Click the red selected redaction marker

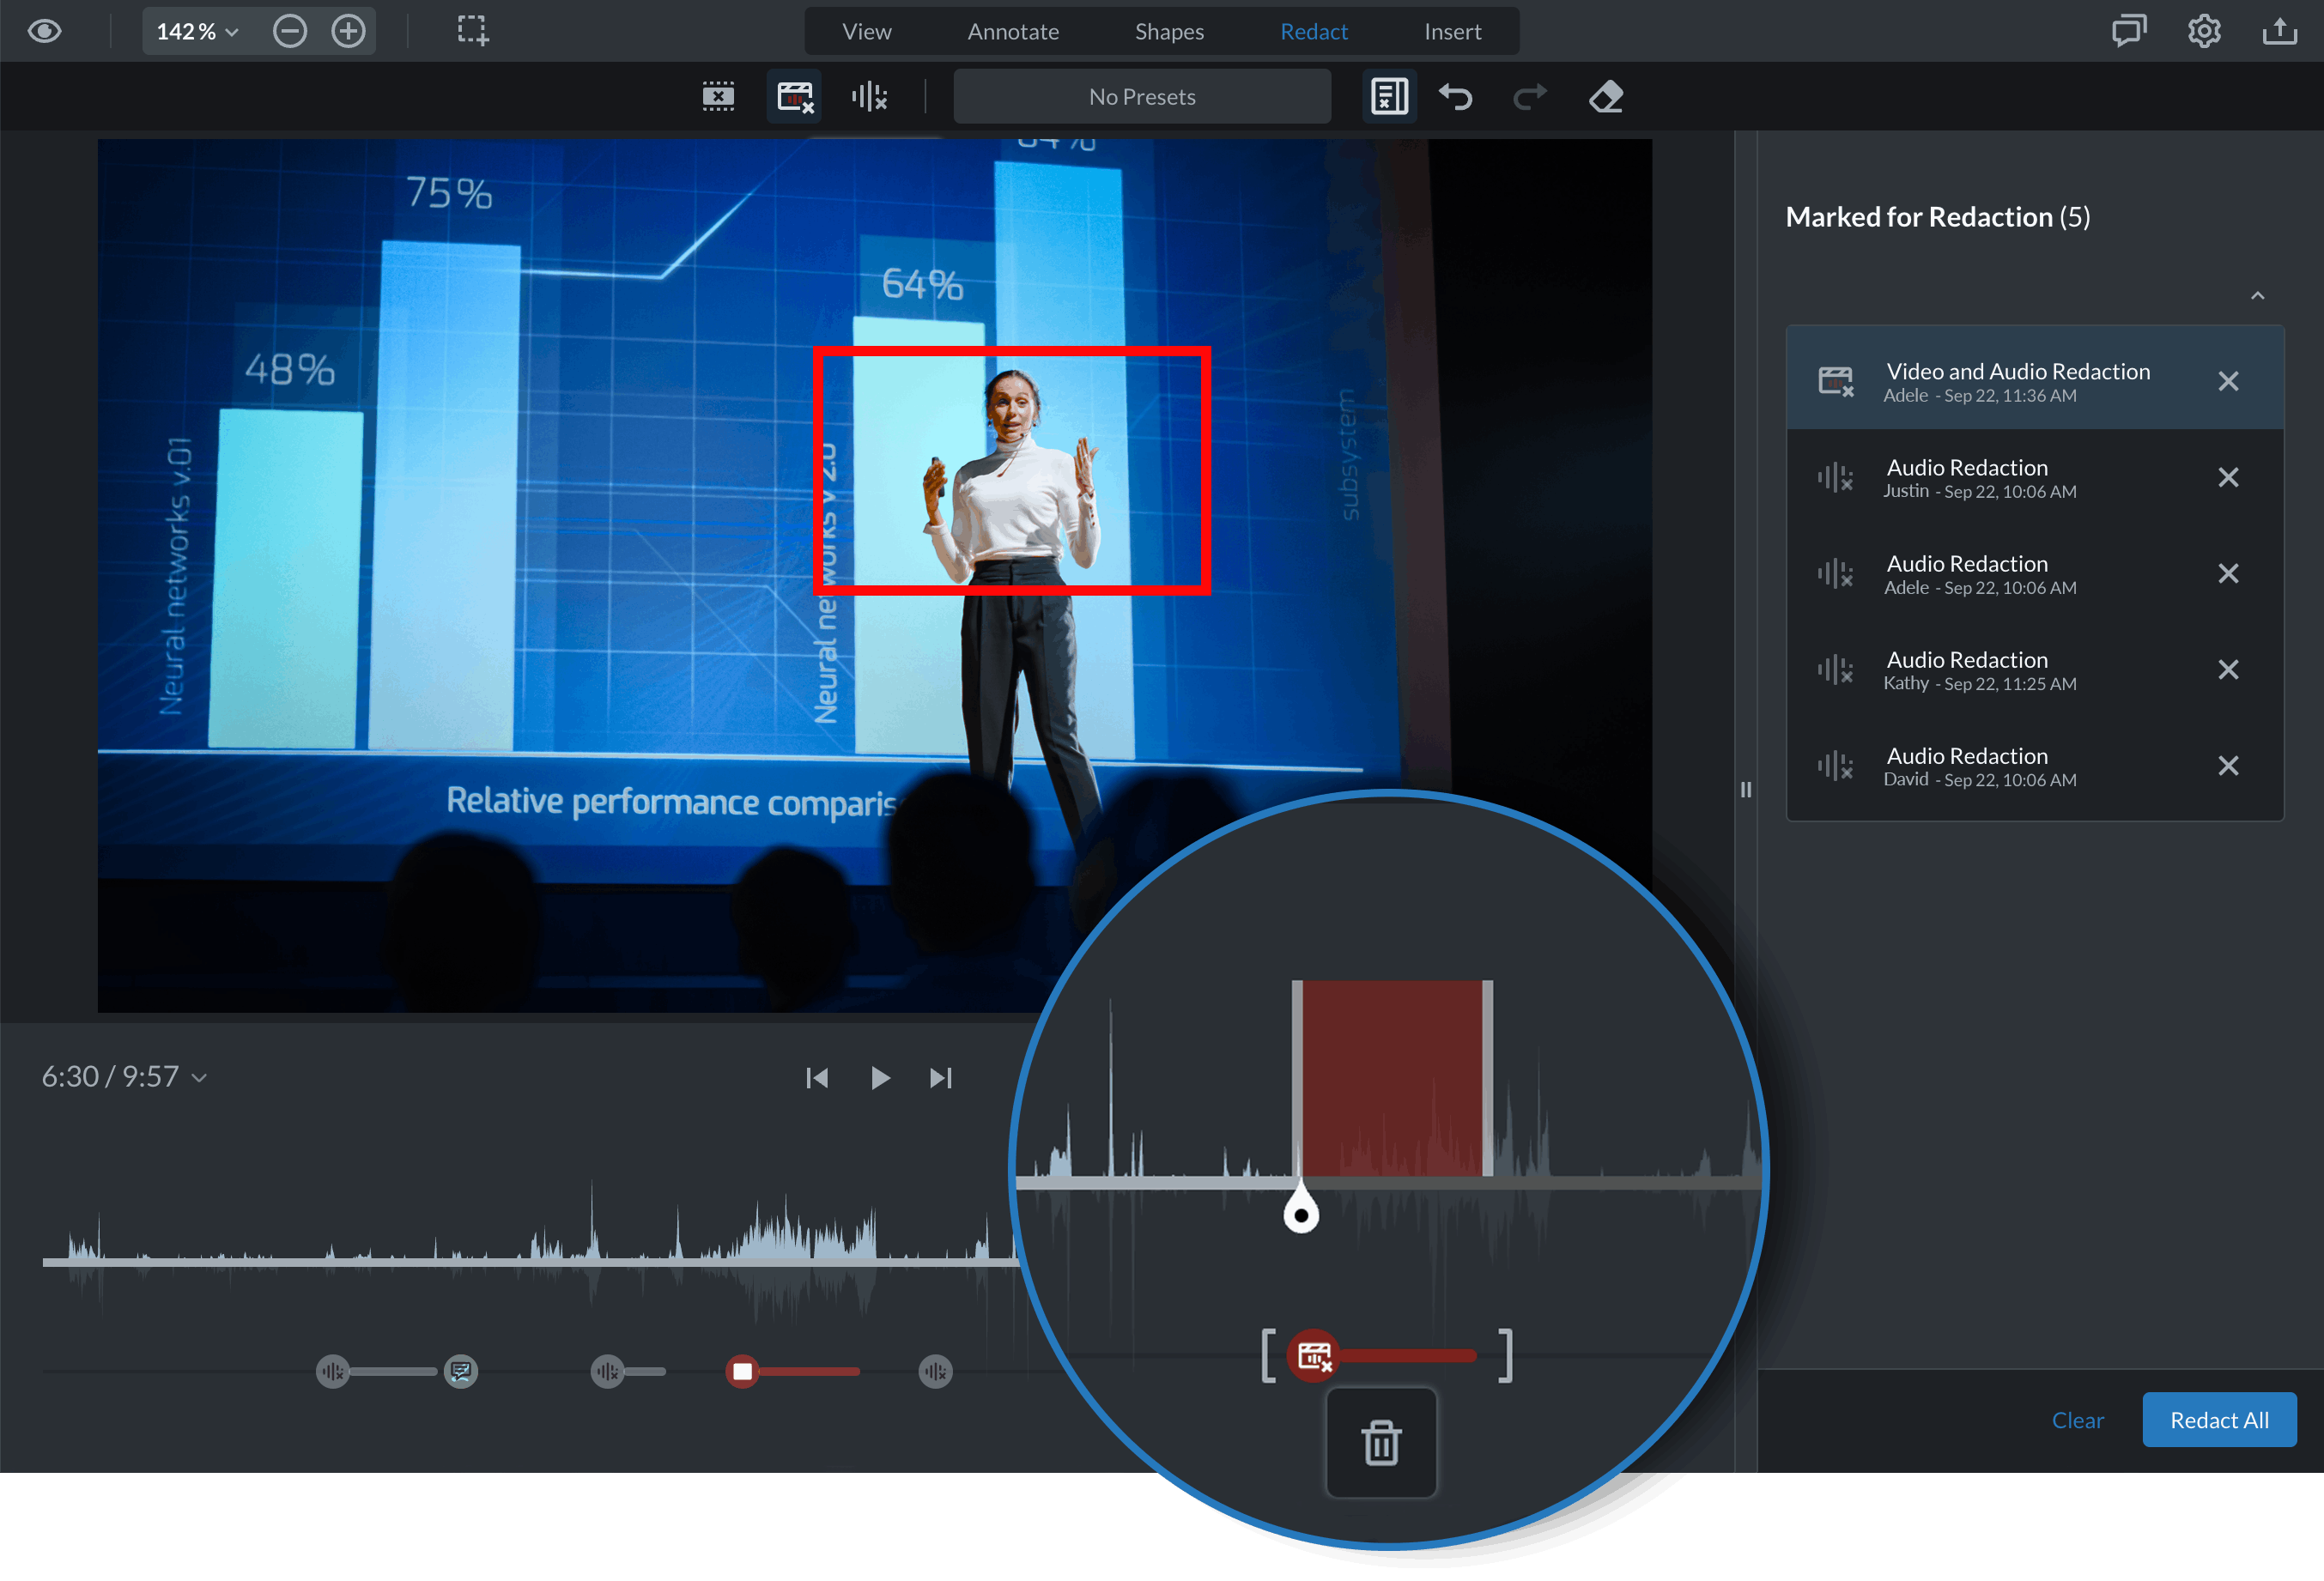pos(743,1372)
